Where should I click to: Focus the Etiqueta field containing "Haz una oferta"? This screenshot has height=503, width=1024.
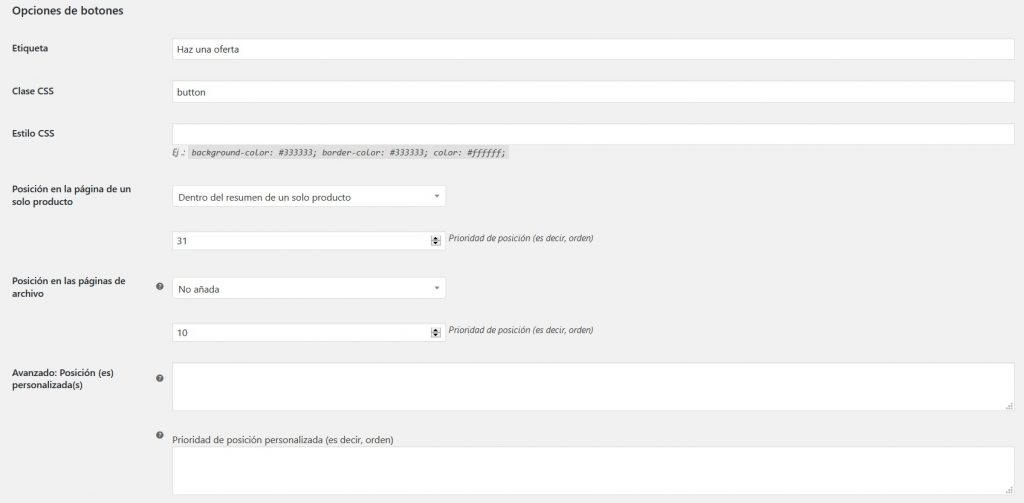tap(593, 50)
